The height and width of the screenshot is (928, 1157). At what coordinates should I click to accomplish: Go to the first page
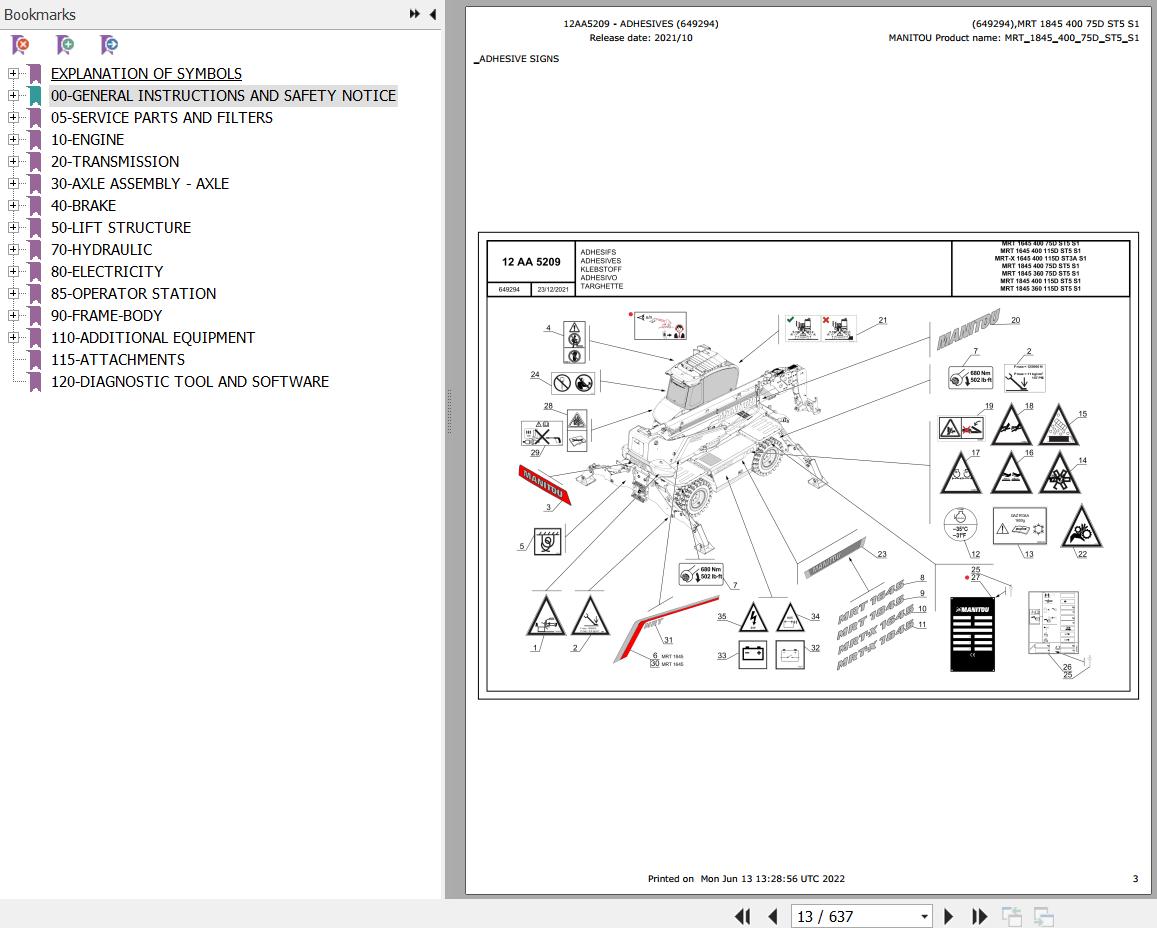(x=742, y=916)
